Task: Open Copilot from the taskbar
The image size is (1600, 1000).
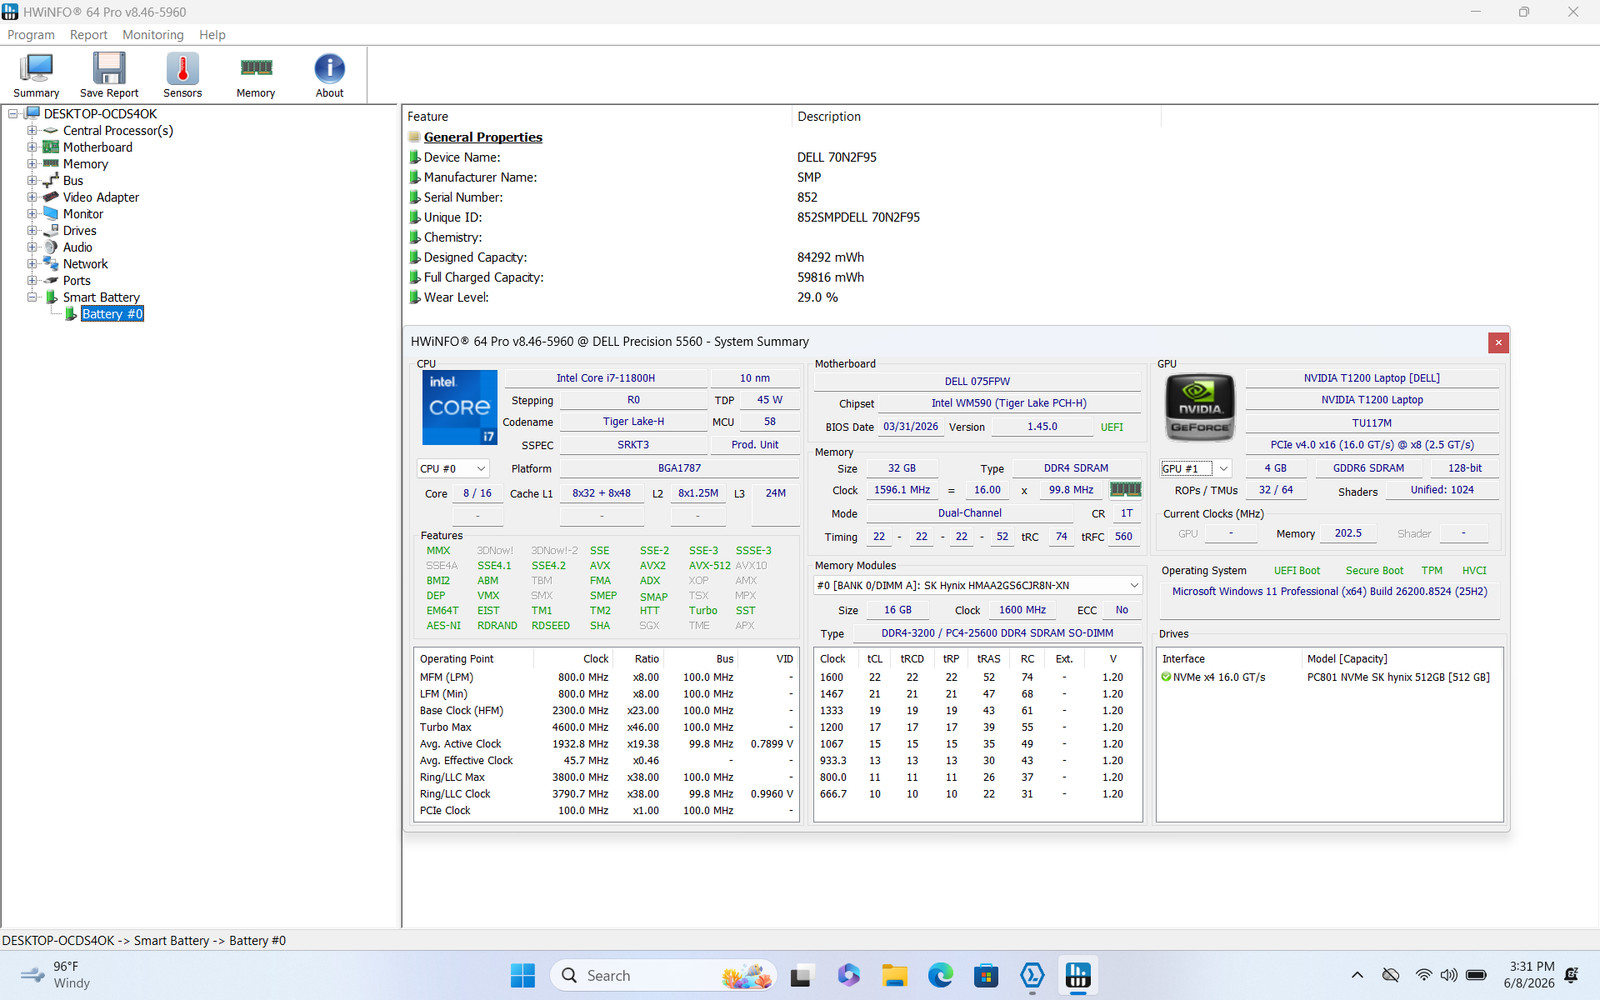Action: (848, 975)
